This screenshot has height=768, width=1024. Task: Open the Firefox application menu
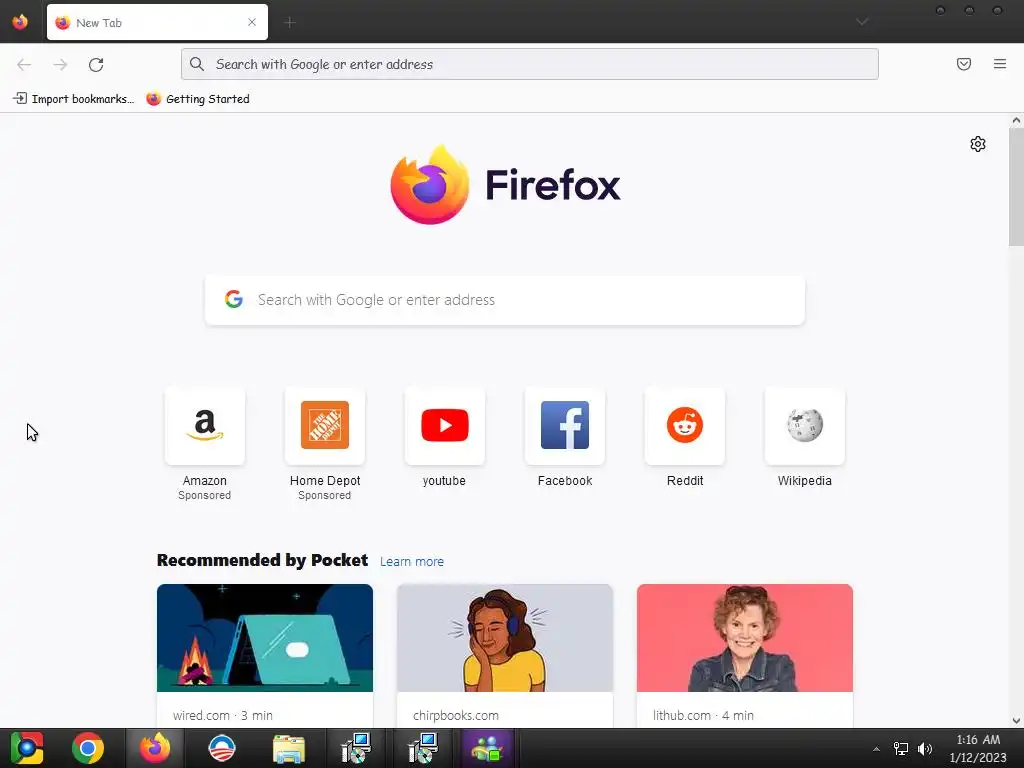click(1000, 64)
